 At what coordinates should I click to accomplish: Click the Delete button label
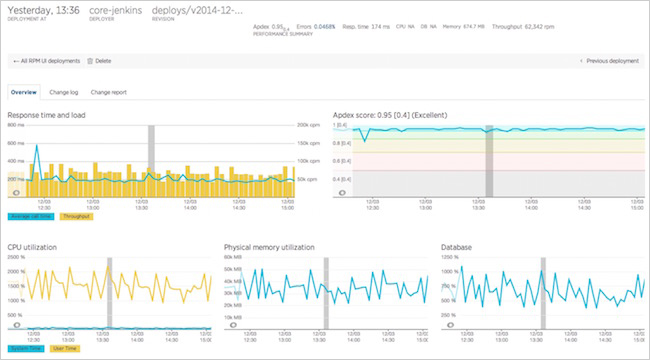pos(103,61)
